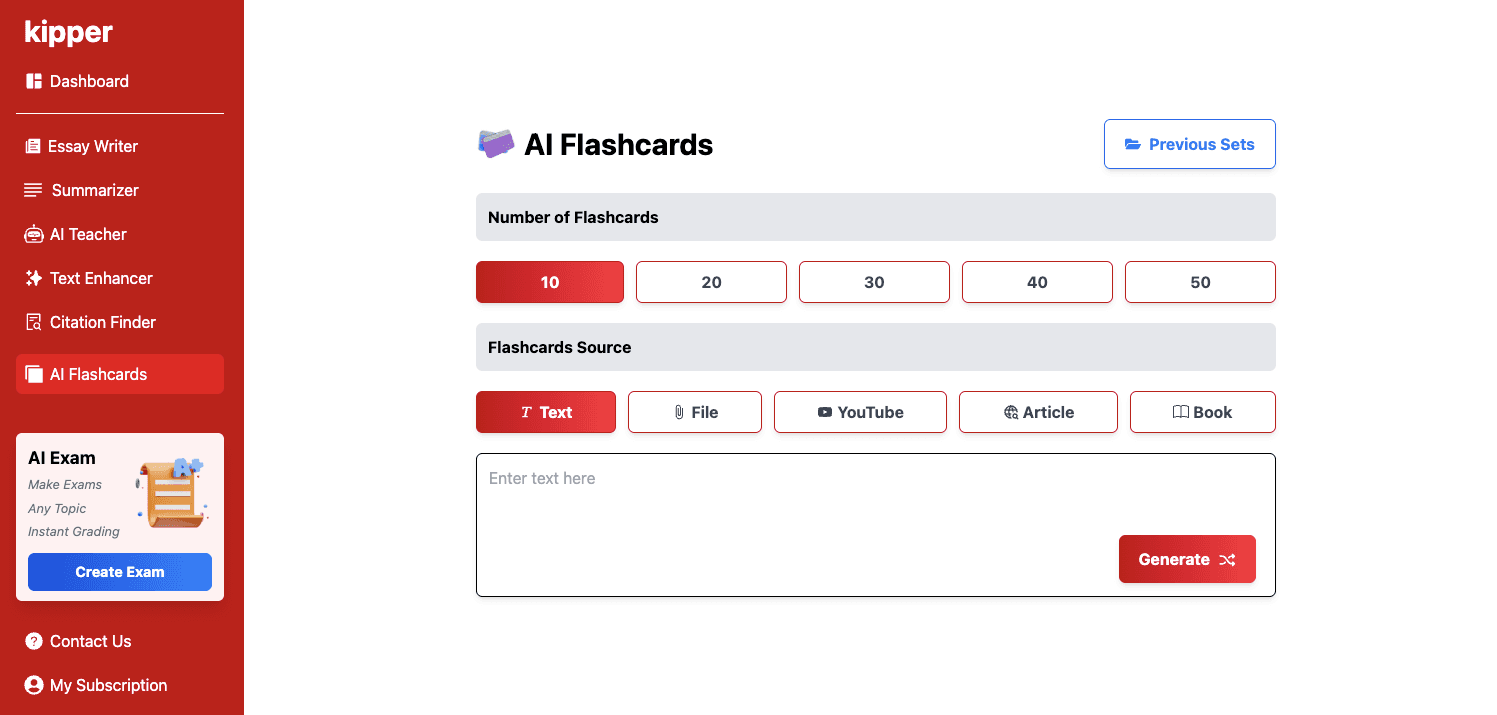Viewport: 1497px width, 715px height.
Task: Focus the Enter text here field
Action: [x=876, y=525]
